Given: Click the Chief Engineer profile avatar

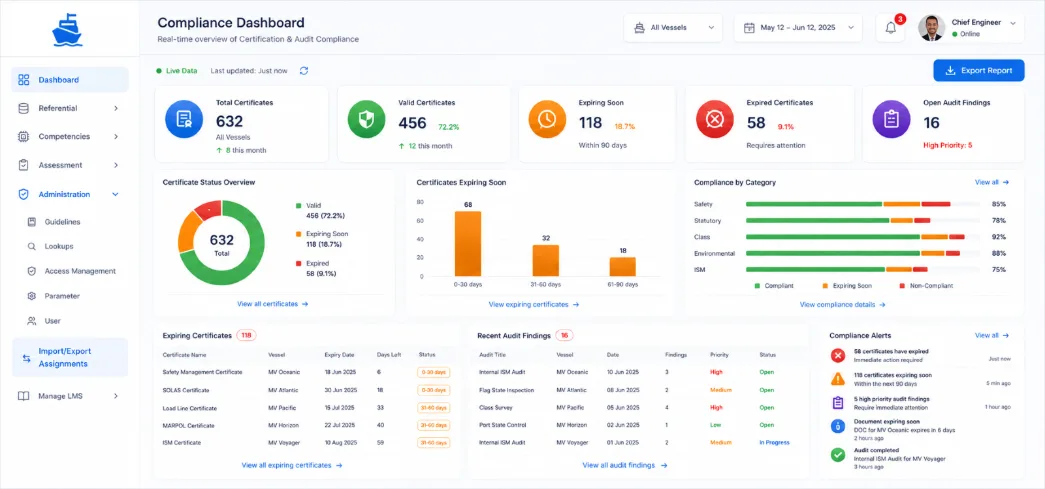Looking at the screenshot, I should pos(931,28).
